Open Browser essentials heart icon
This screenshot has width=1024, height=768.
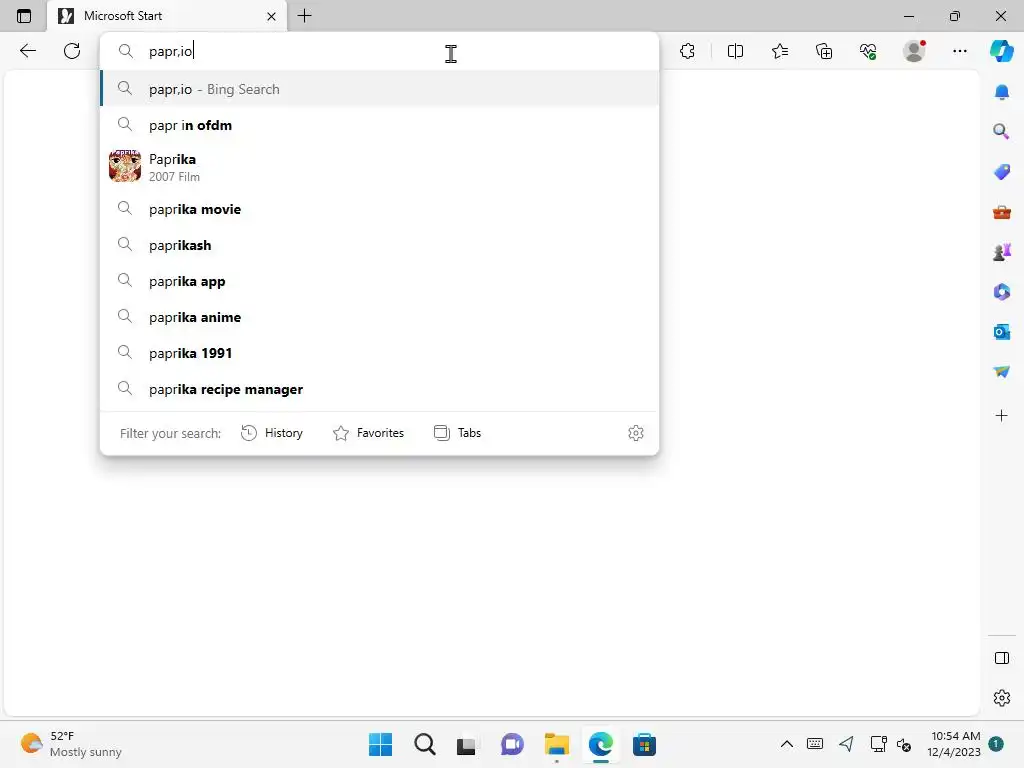pyautogui.click(x=868, y=51)
